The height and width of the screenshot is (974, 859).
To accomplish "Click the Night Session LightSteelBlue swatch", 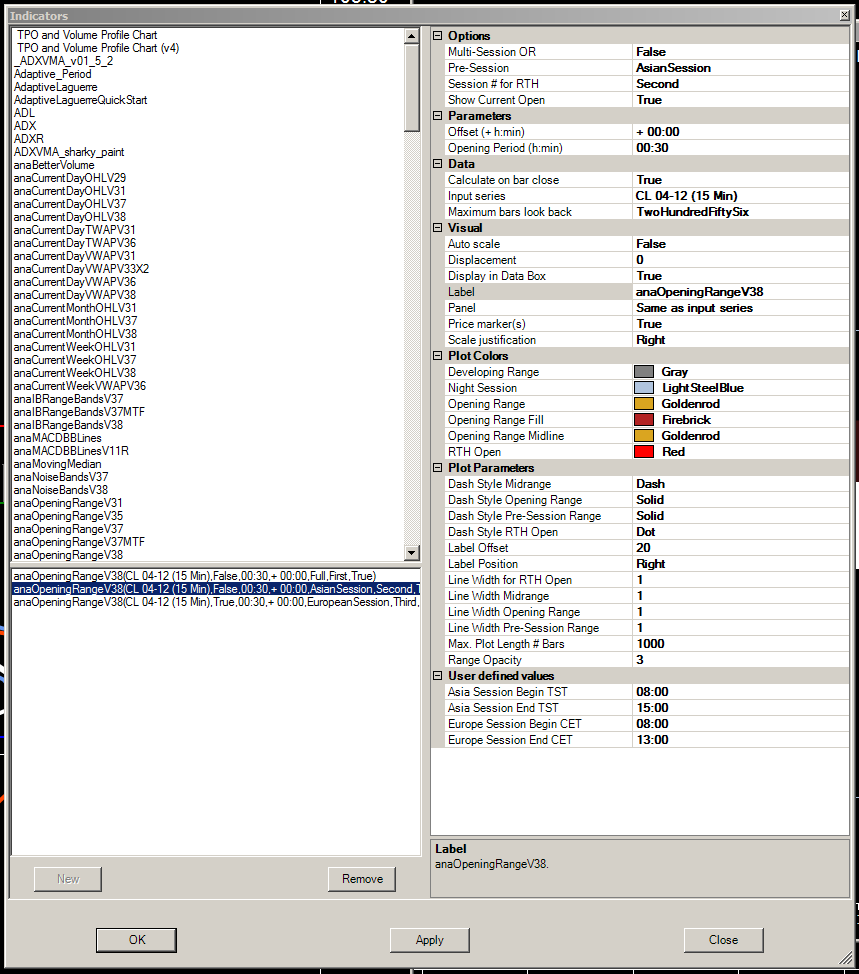I will (644, 388).
